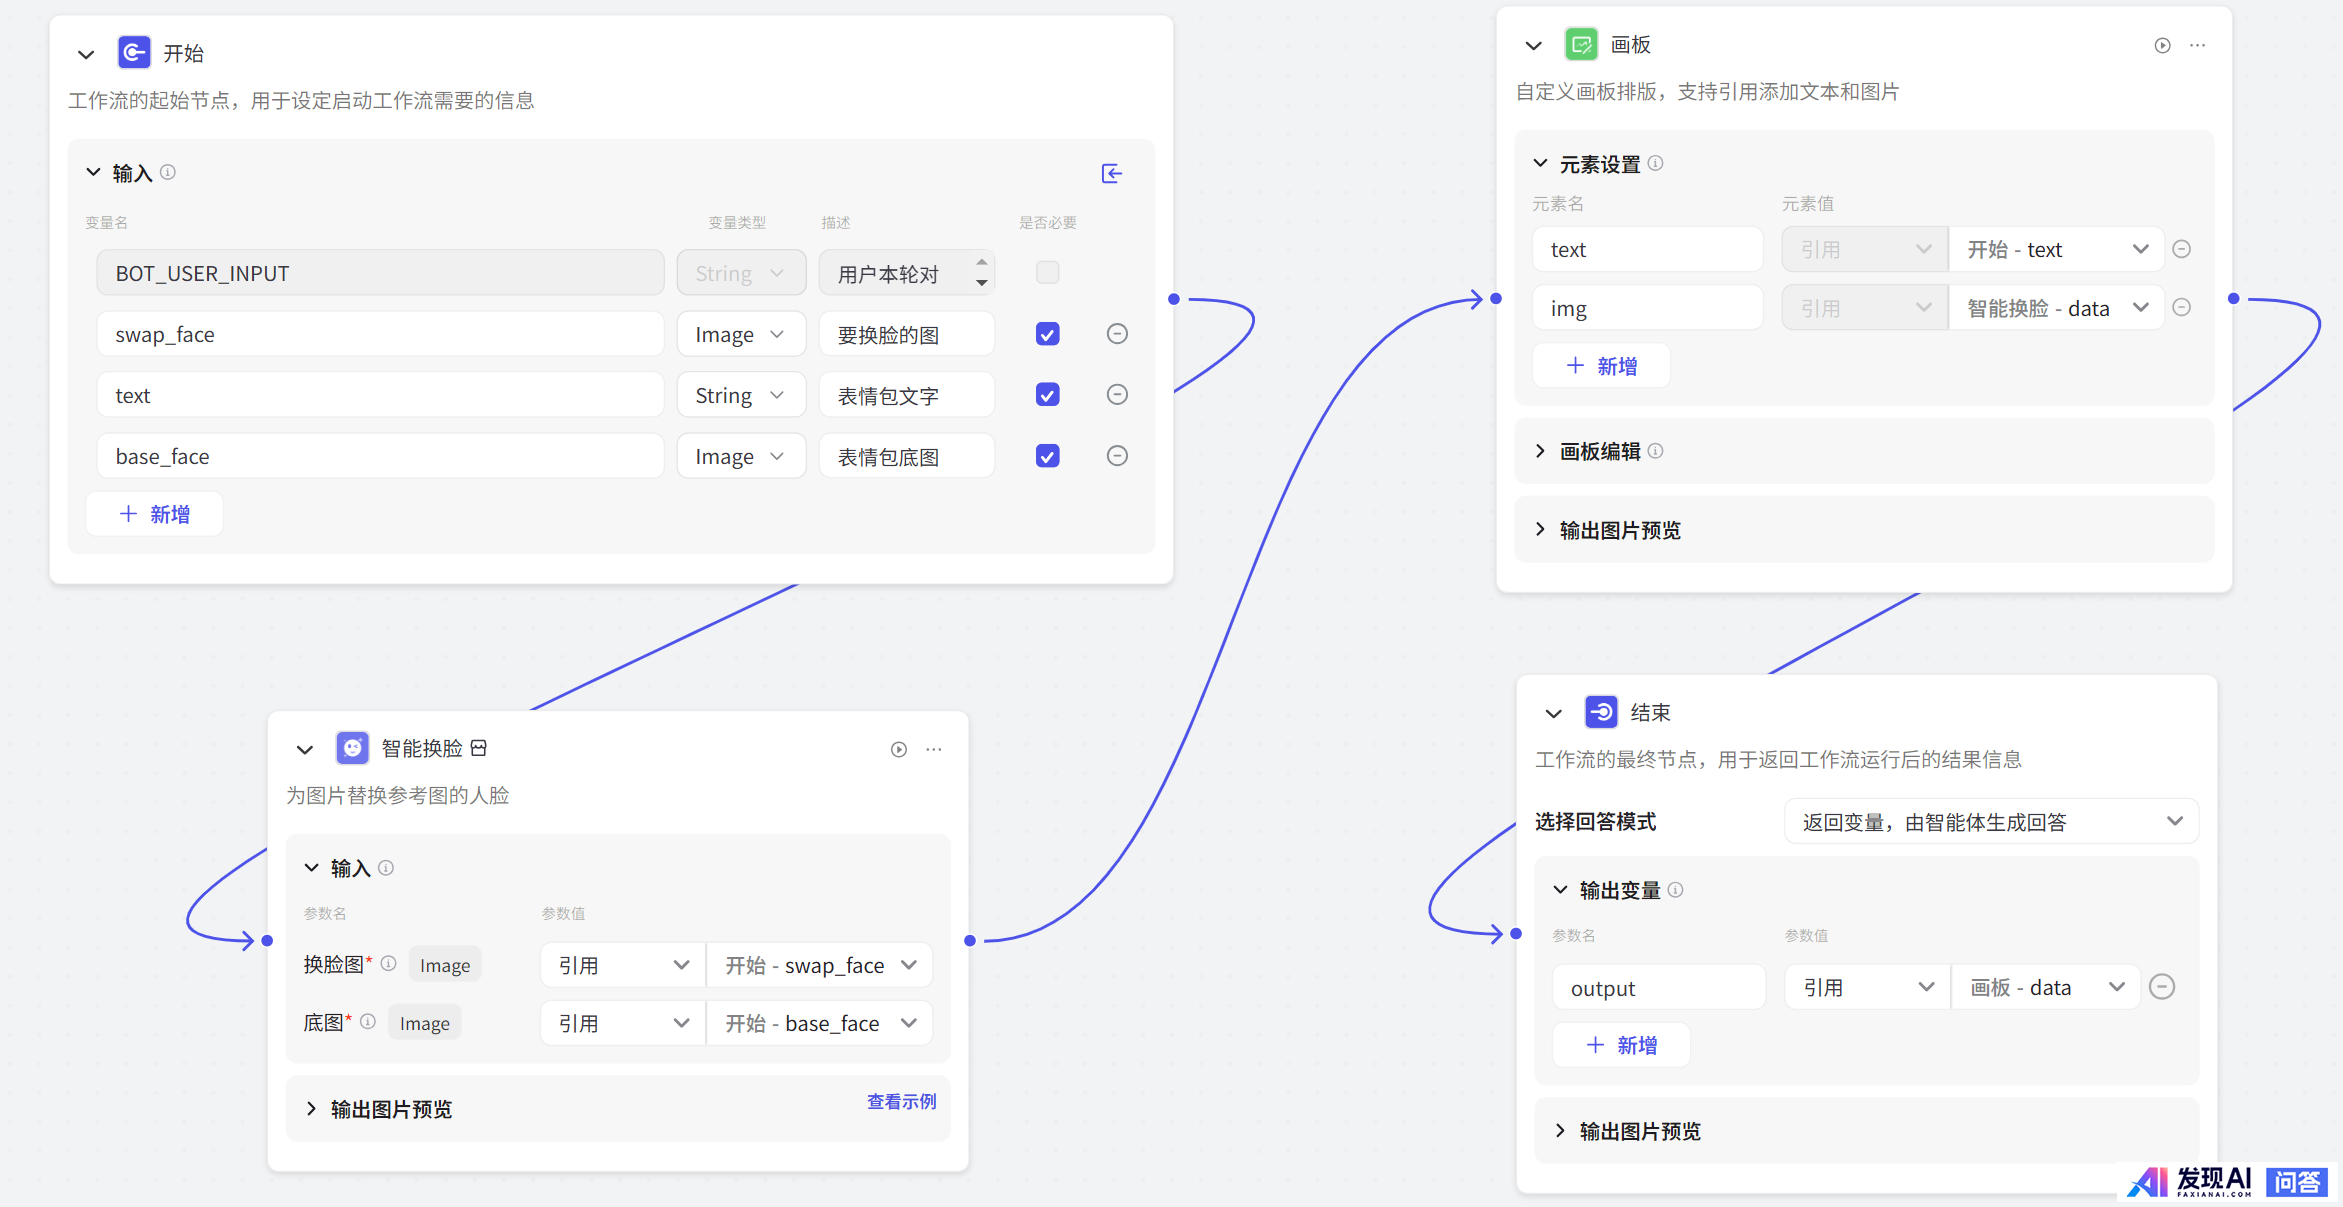Uncheck required box for base_face

[x=1047, y=456]
